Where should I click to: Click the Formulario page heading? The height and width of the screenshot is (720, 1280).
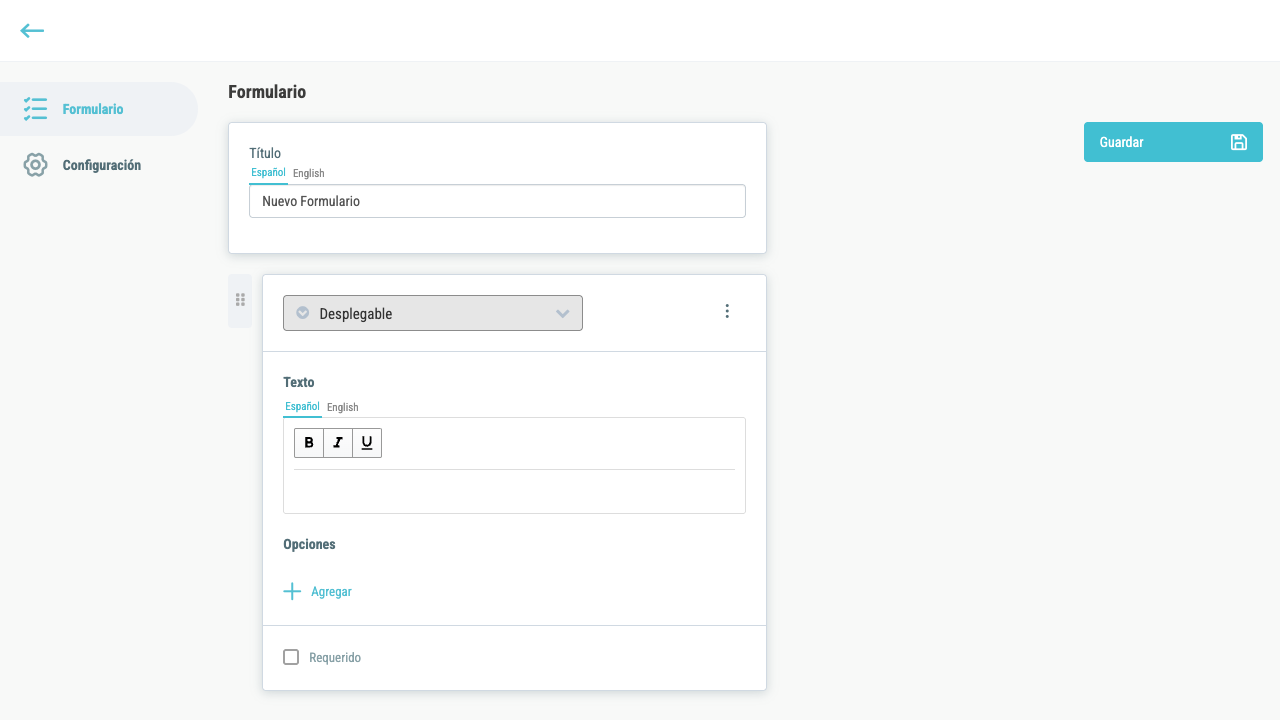point(267,92)
